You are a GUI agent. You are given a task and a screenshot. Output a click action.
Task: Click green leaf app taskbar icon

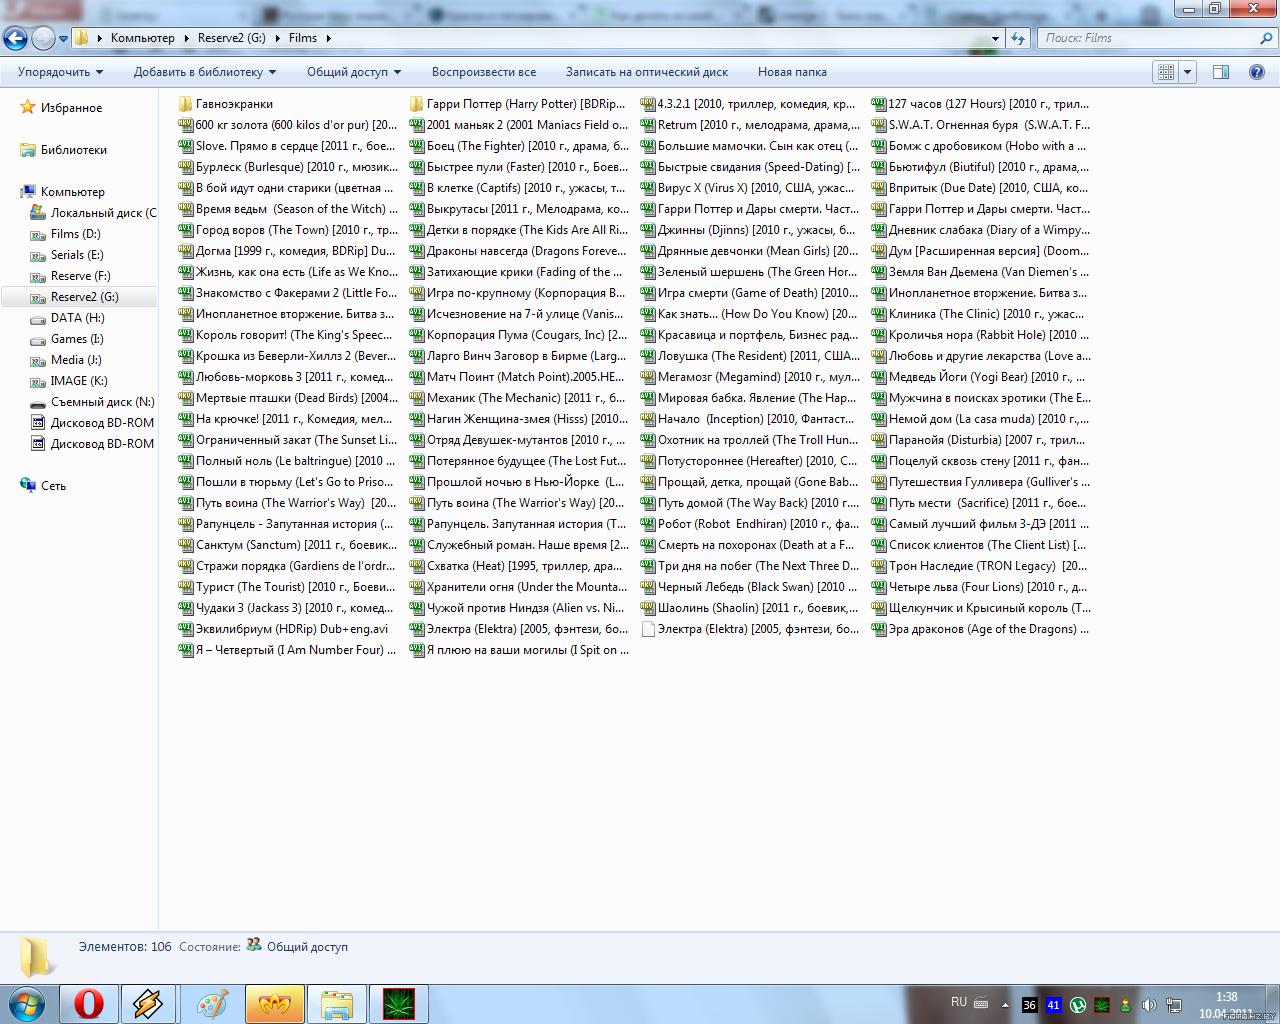(398, 1004)
